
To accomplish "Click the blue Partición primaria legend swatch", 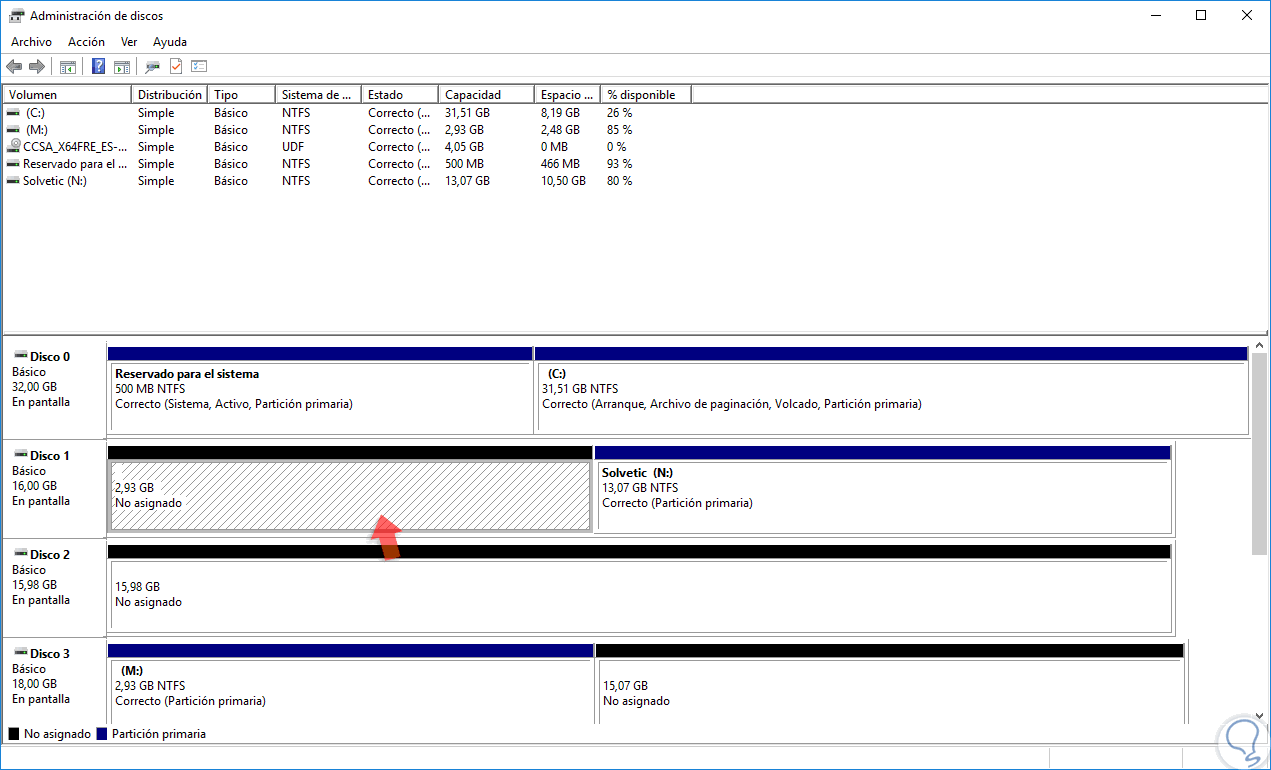I will 102,734.
